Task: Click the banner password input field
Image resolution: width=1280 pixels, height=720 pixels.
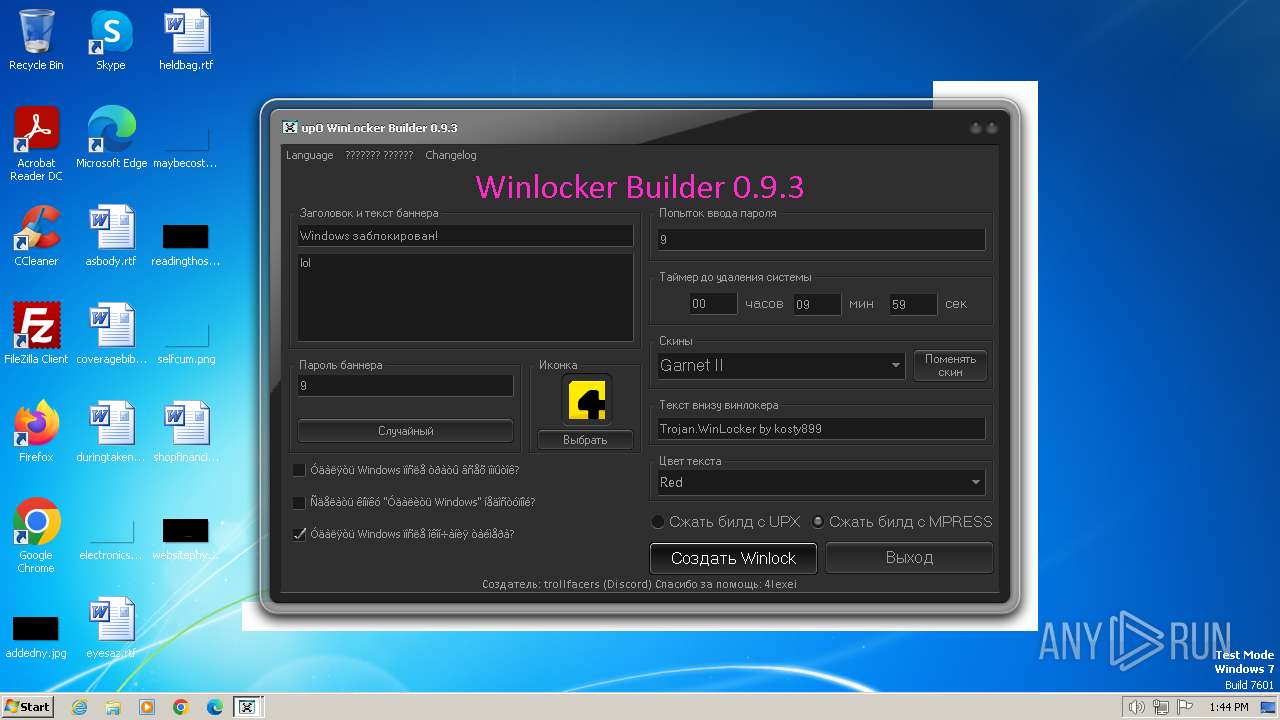Action: (405, 385)
